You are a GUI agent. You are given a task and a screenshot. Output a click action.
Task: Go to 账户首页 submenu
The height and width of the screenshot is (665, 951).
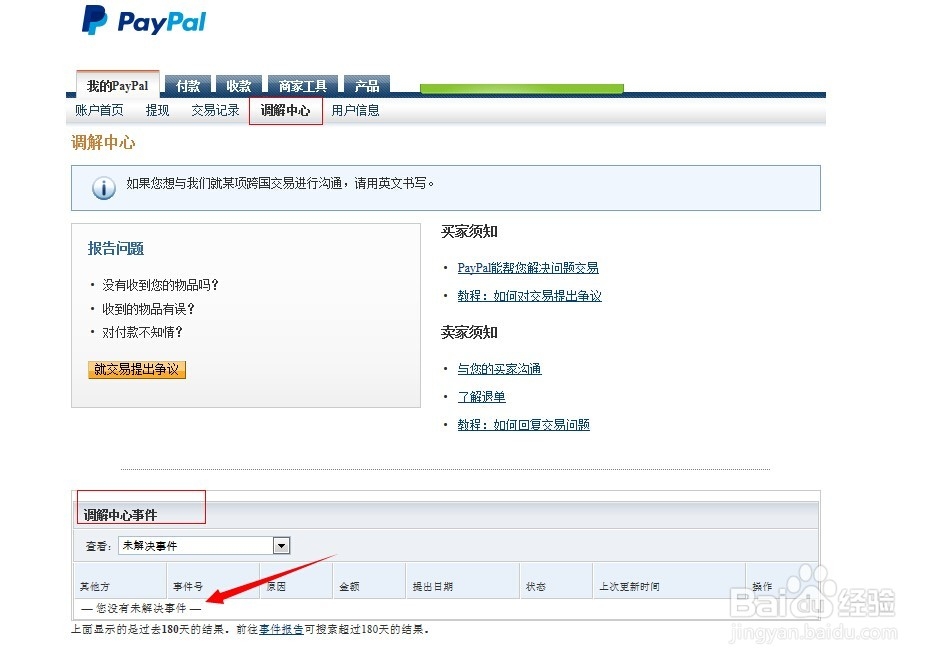click(x=99, y=110)
